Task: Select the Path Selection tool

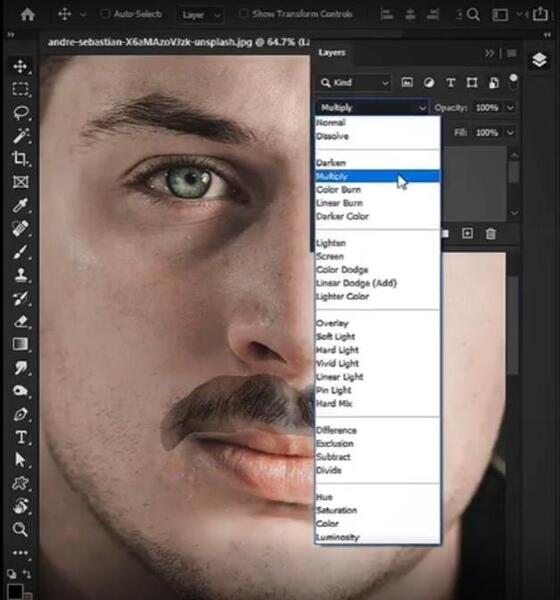Action: click(x=20, y=460)
